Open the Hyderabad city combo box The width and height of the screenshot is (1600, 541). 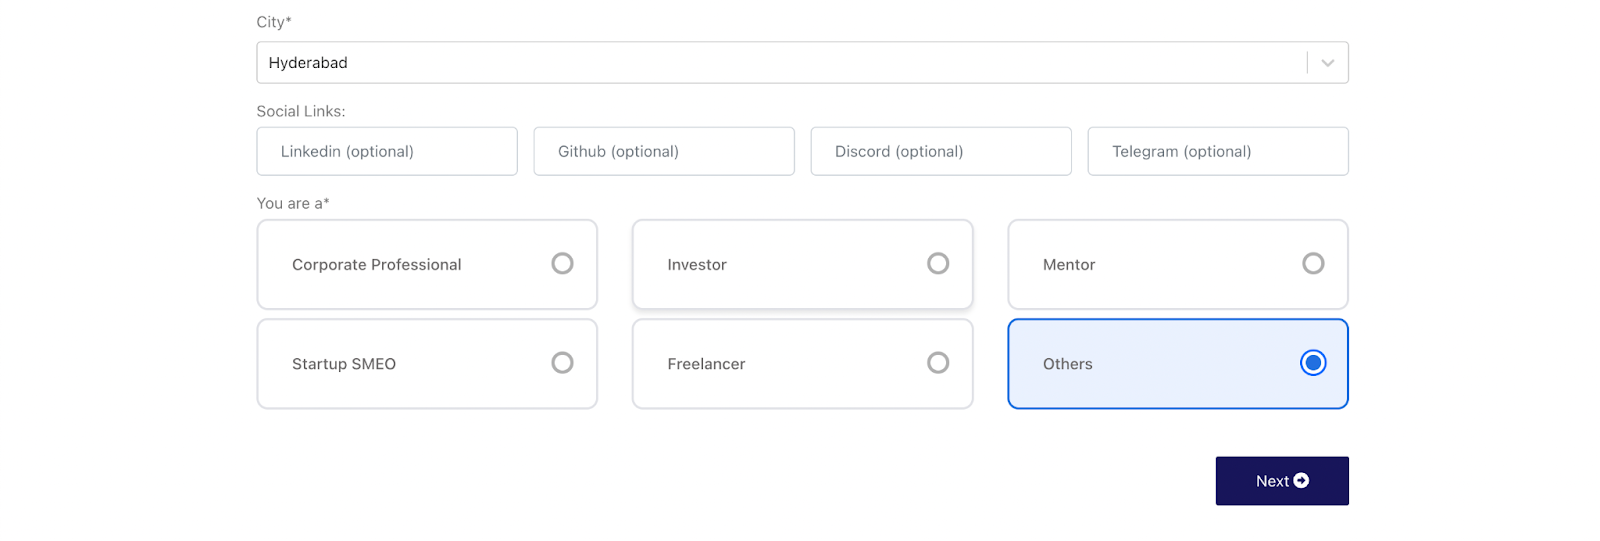pyautogui.click(x=802, y=63)
